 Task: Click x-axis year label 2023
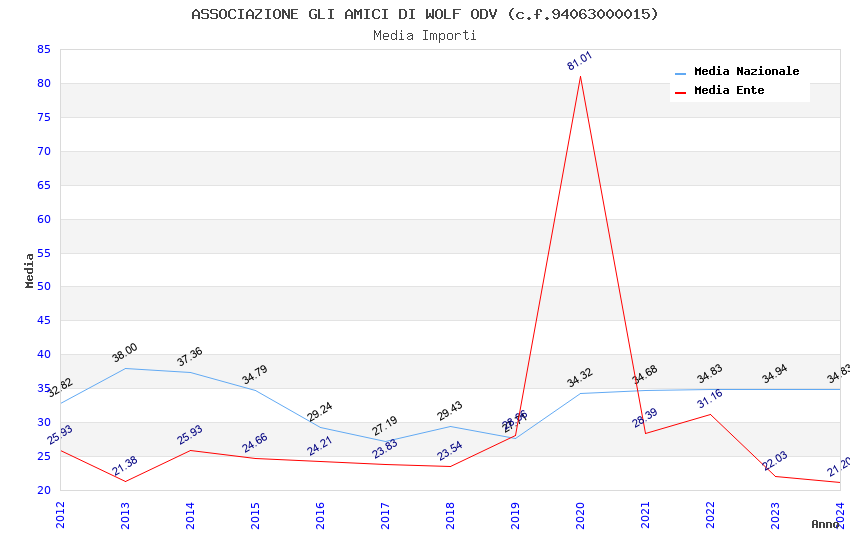coord(776,515)
